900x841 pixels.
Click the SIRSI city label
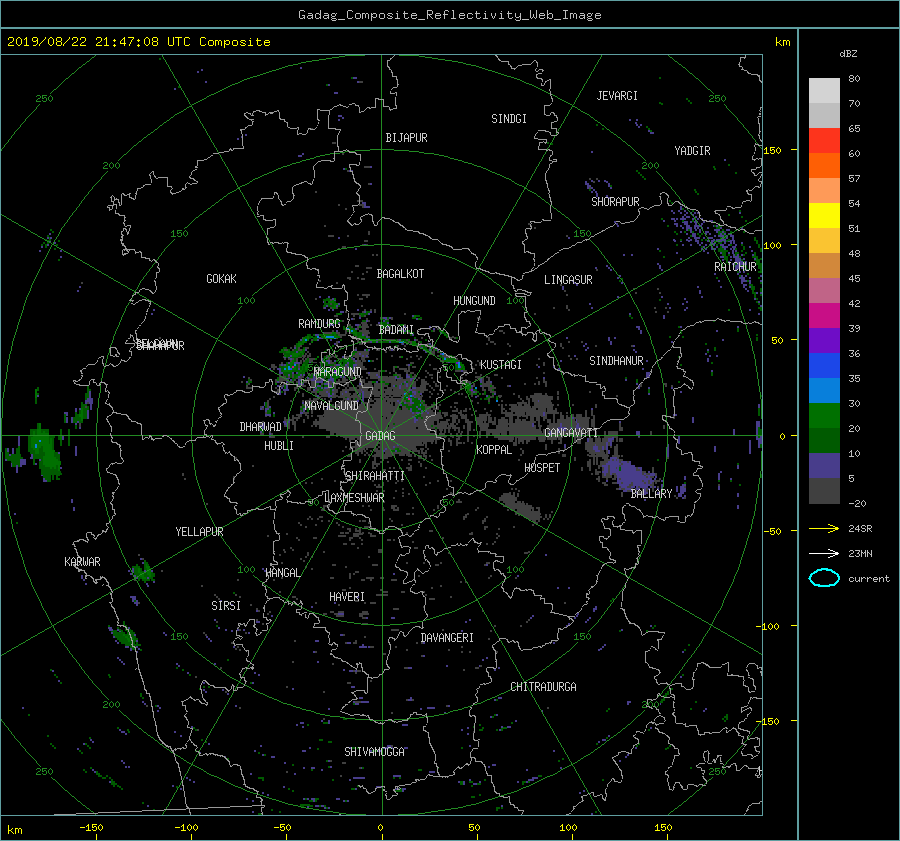[226, 605]
